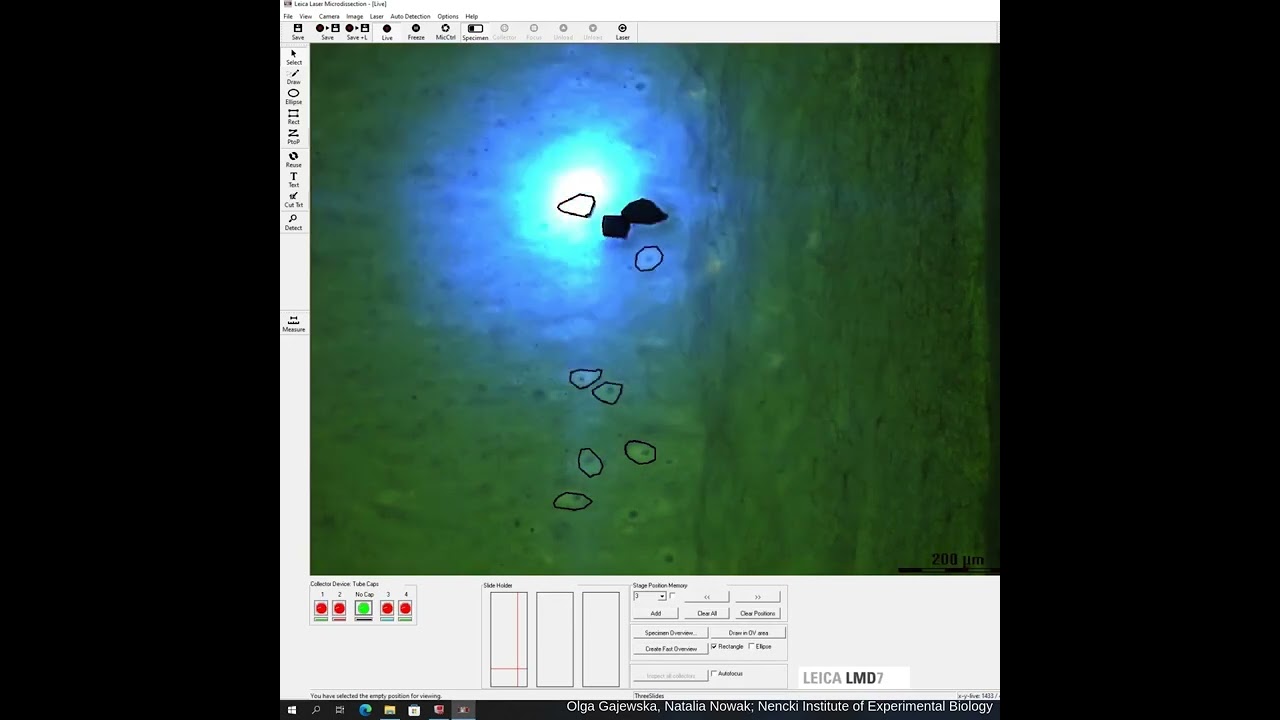
Task: Switch camera to Live mode
Action: pos(387,32)
